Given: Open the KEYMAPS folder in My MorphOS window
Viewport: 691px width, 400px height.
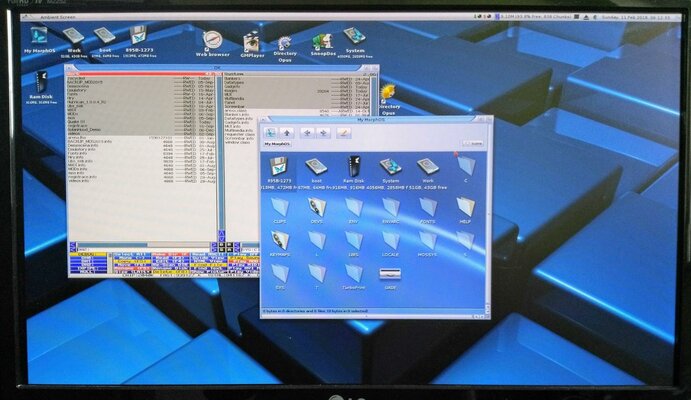Looking at the screenshot, I should click(280, 241).
